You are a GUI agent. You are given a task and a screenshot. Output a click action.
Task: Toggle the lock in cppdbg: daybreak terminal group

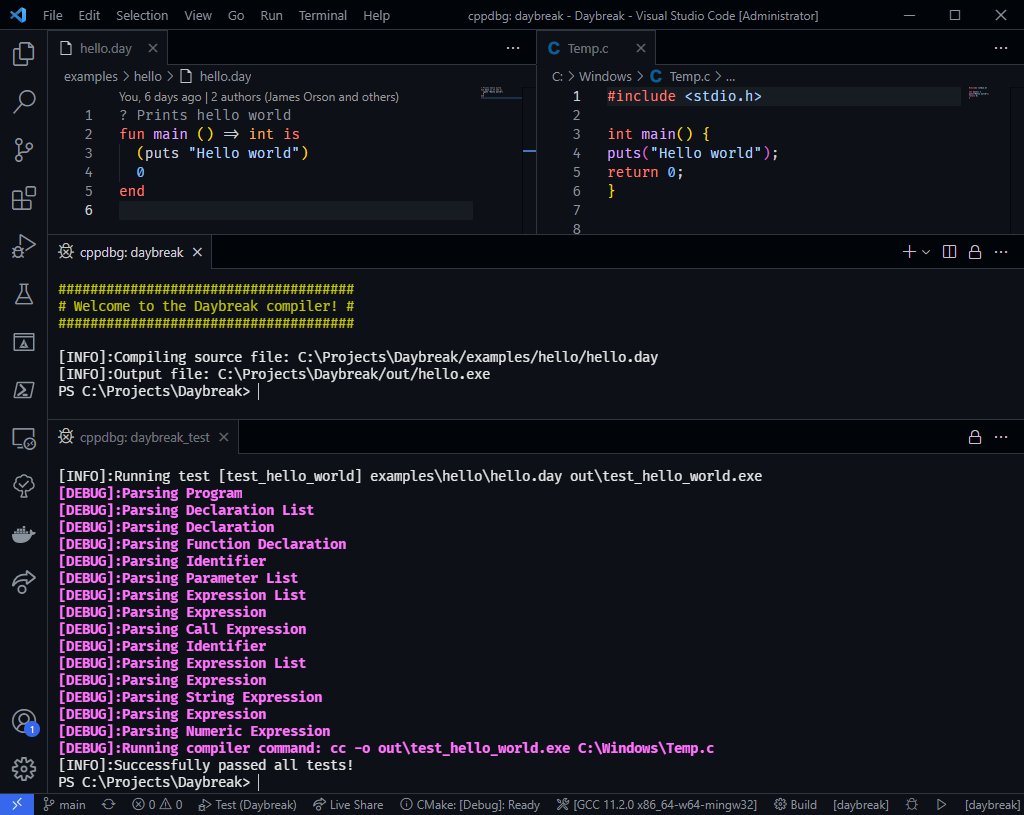pyautogui.click(x=975, y=252)
